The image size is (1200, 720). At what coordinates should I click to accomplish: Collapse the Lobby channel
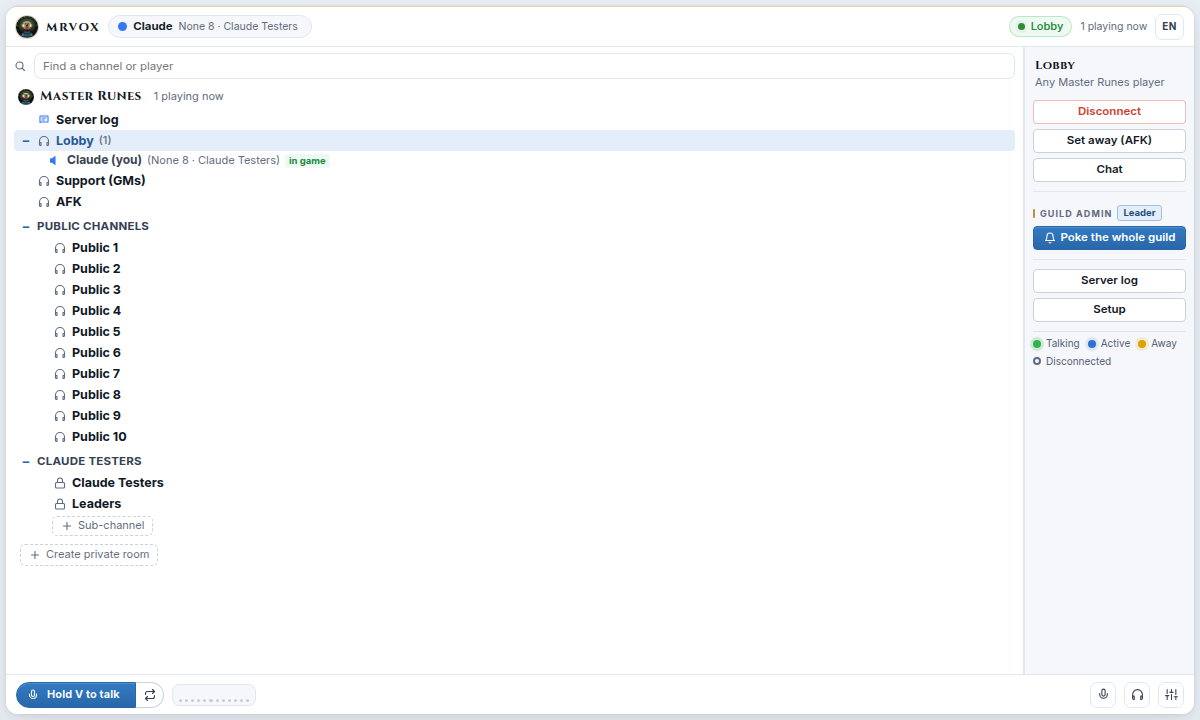point(26,141)
